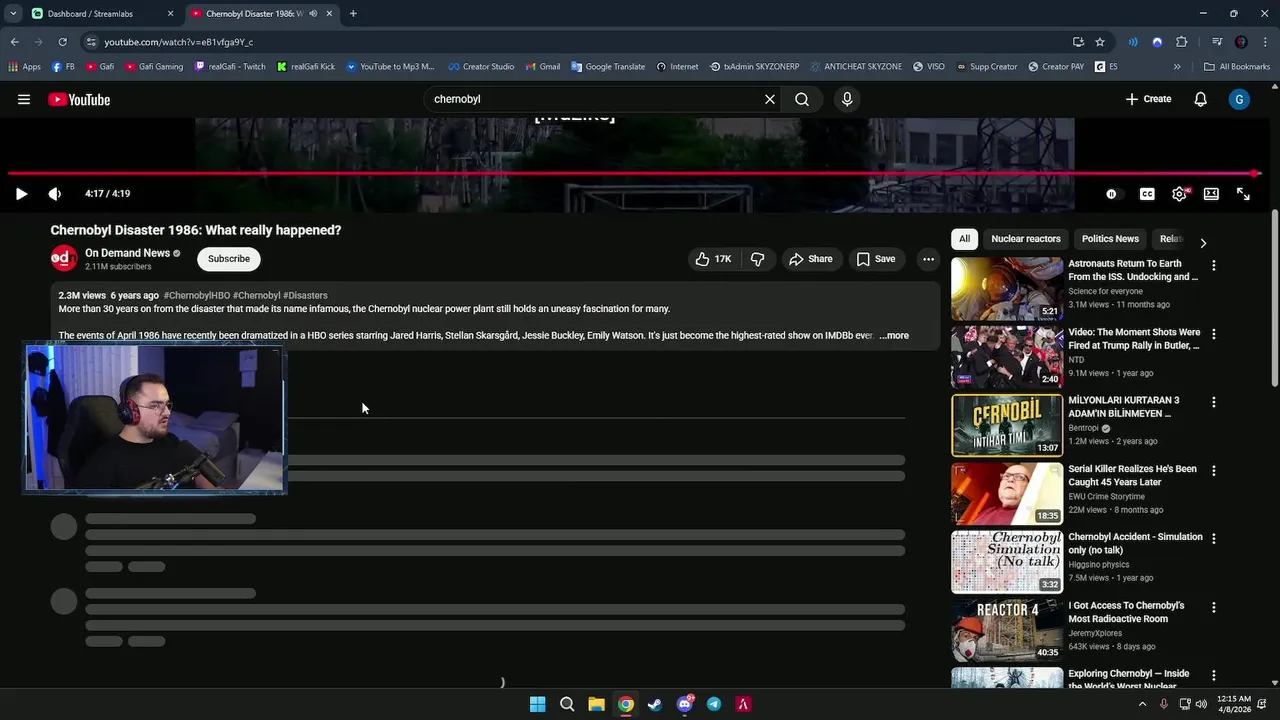This screenshot has height=720, width=1280.
Task: Subscribe to On Demand News
Action: click(229, 259)
